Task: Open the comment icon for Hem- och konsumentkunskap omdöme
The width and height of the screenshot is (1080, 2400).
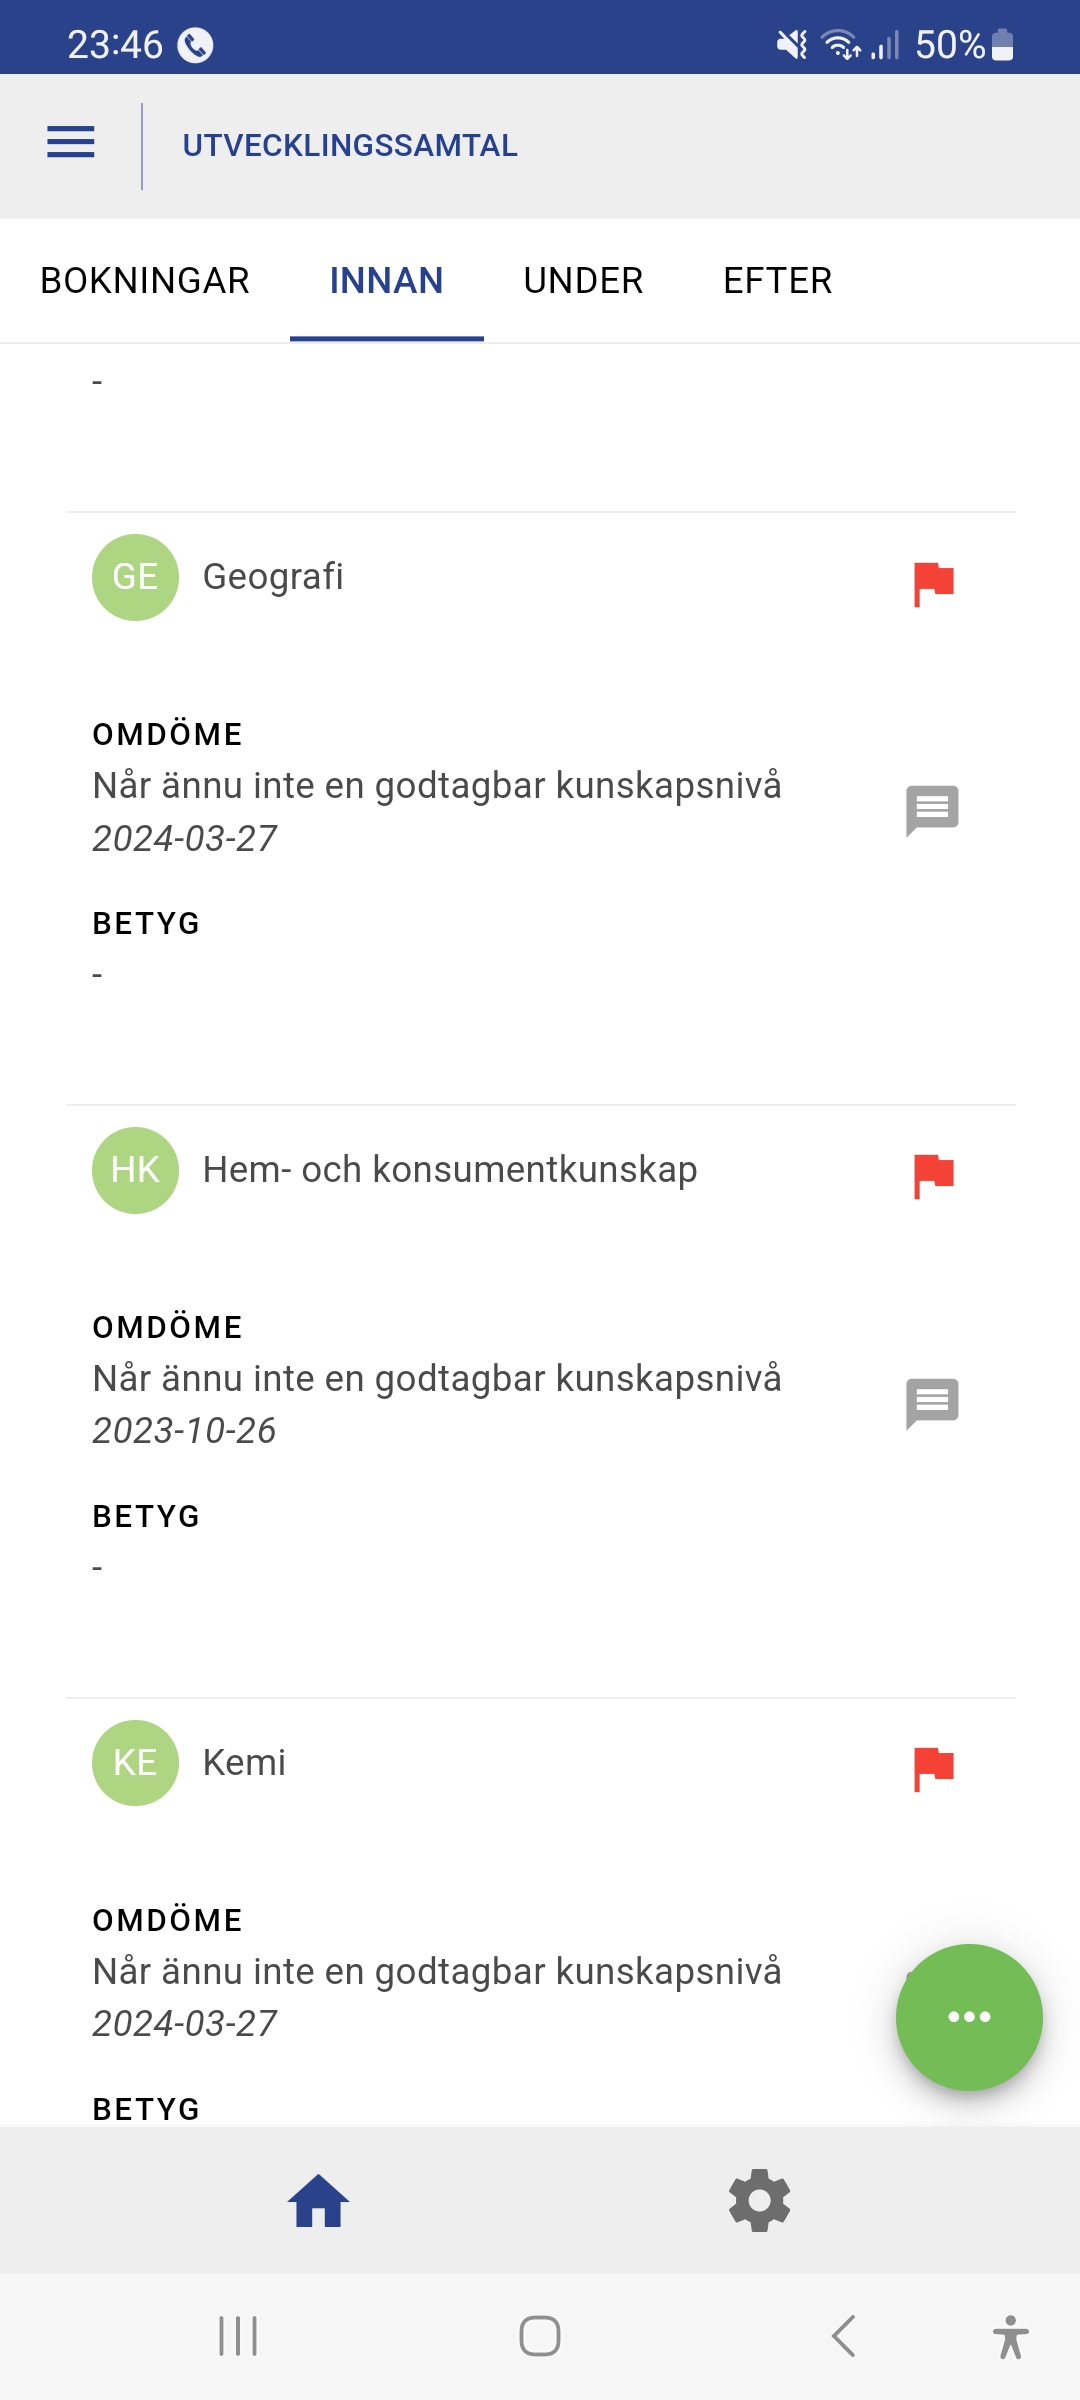Action: [932, 1402]
